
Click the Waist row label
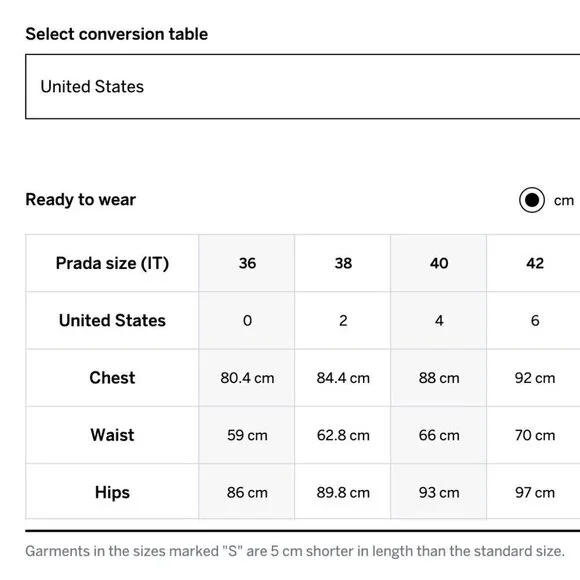coord(112,435)
